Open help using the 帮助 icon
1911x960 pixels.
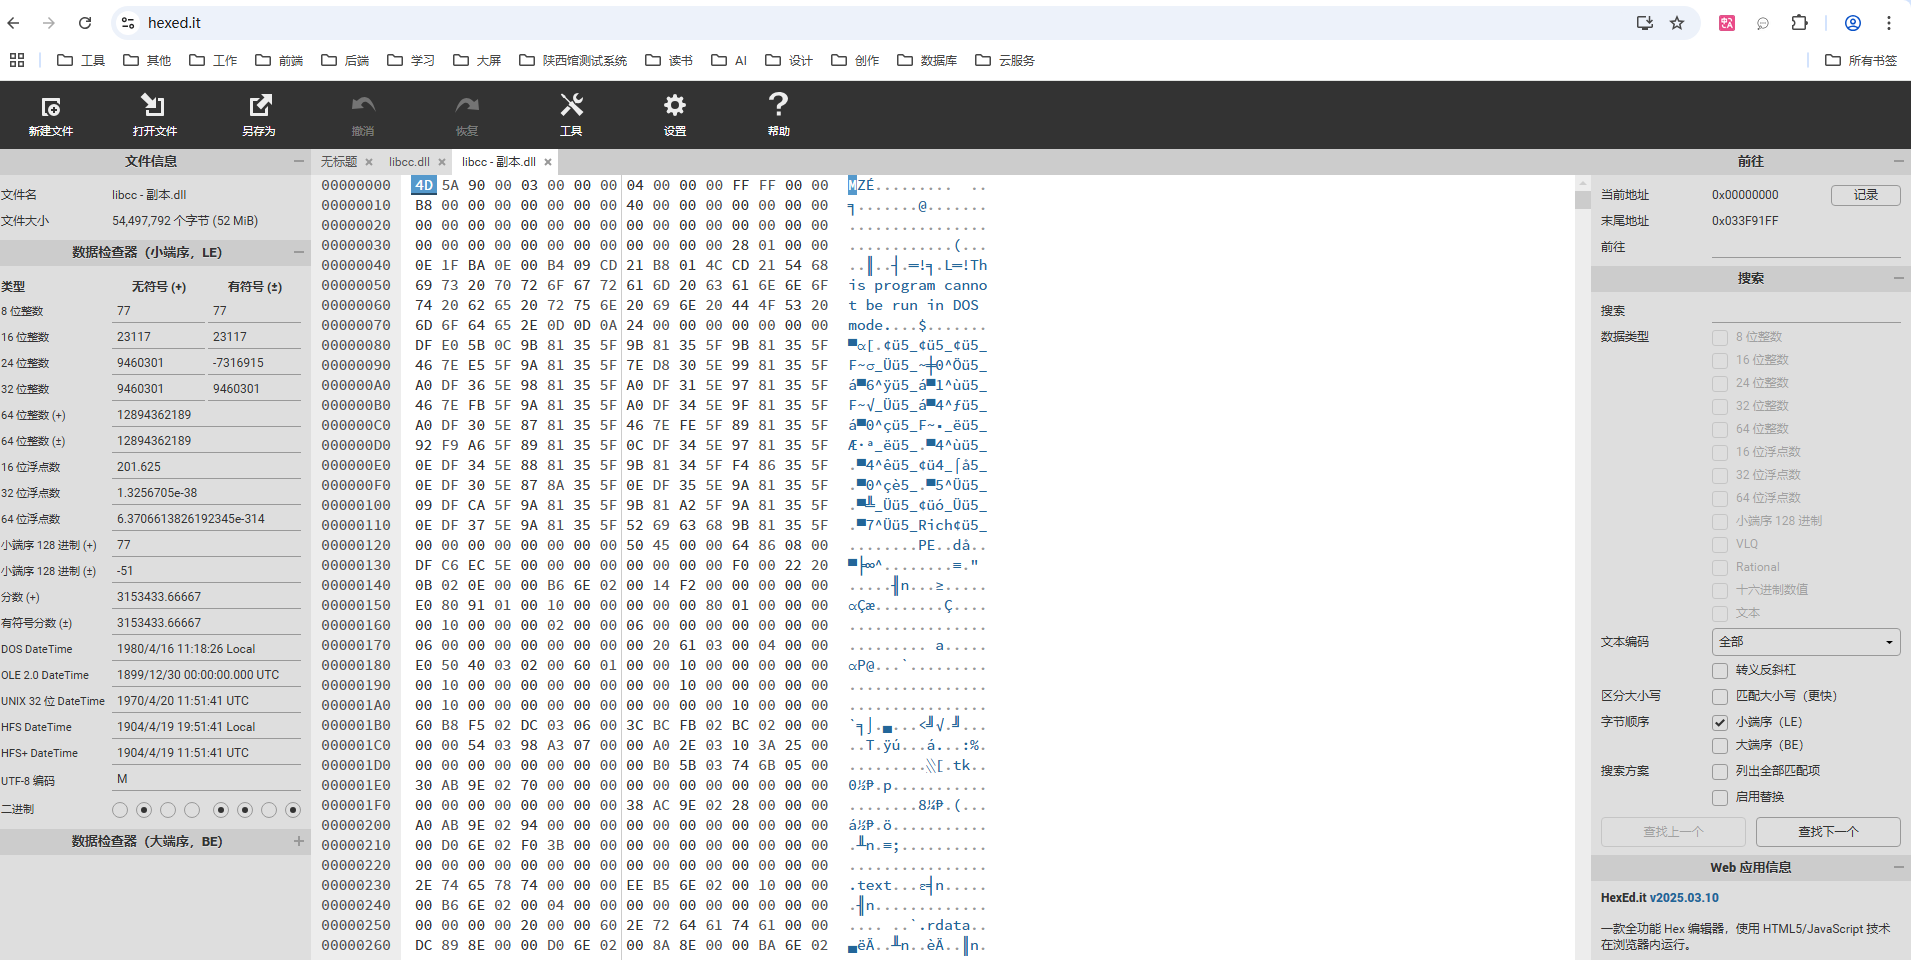[778, 114]
